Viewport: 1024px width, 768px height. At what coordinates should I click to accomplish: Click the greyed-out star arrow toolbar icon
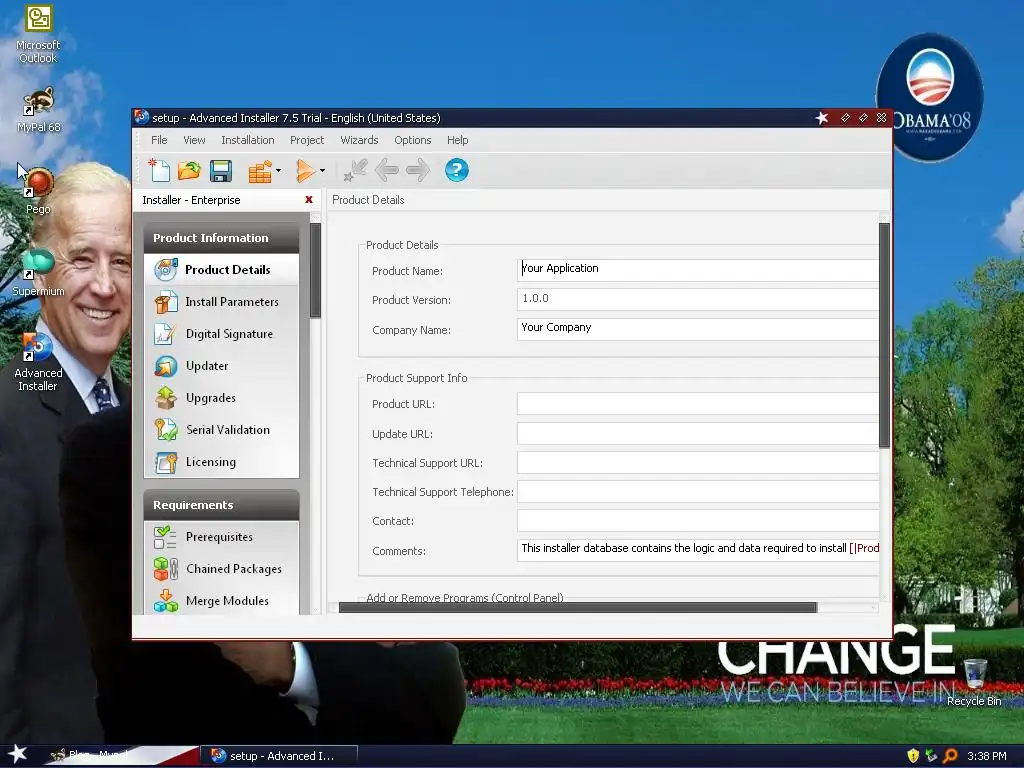click(355, 170)
